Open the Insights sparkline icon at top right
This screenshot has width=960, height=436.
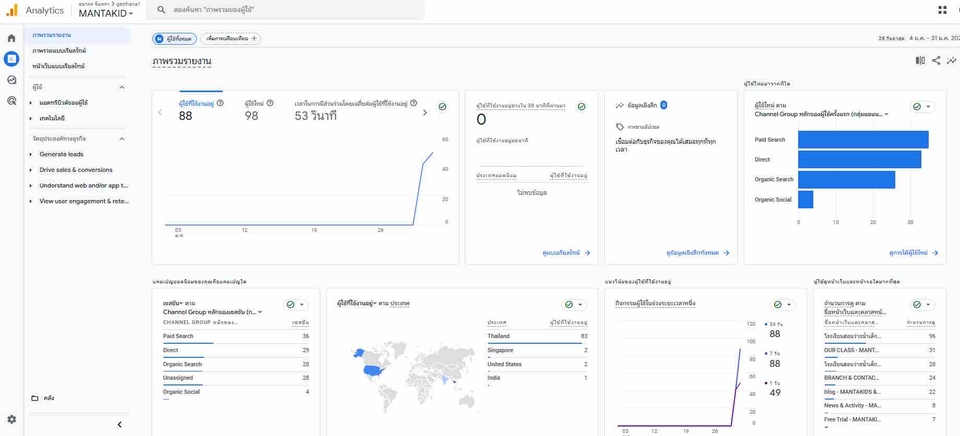pos(951,60)
